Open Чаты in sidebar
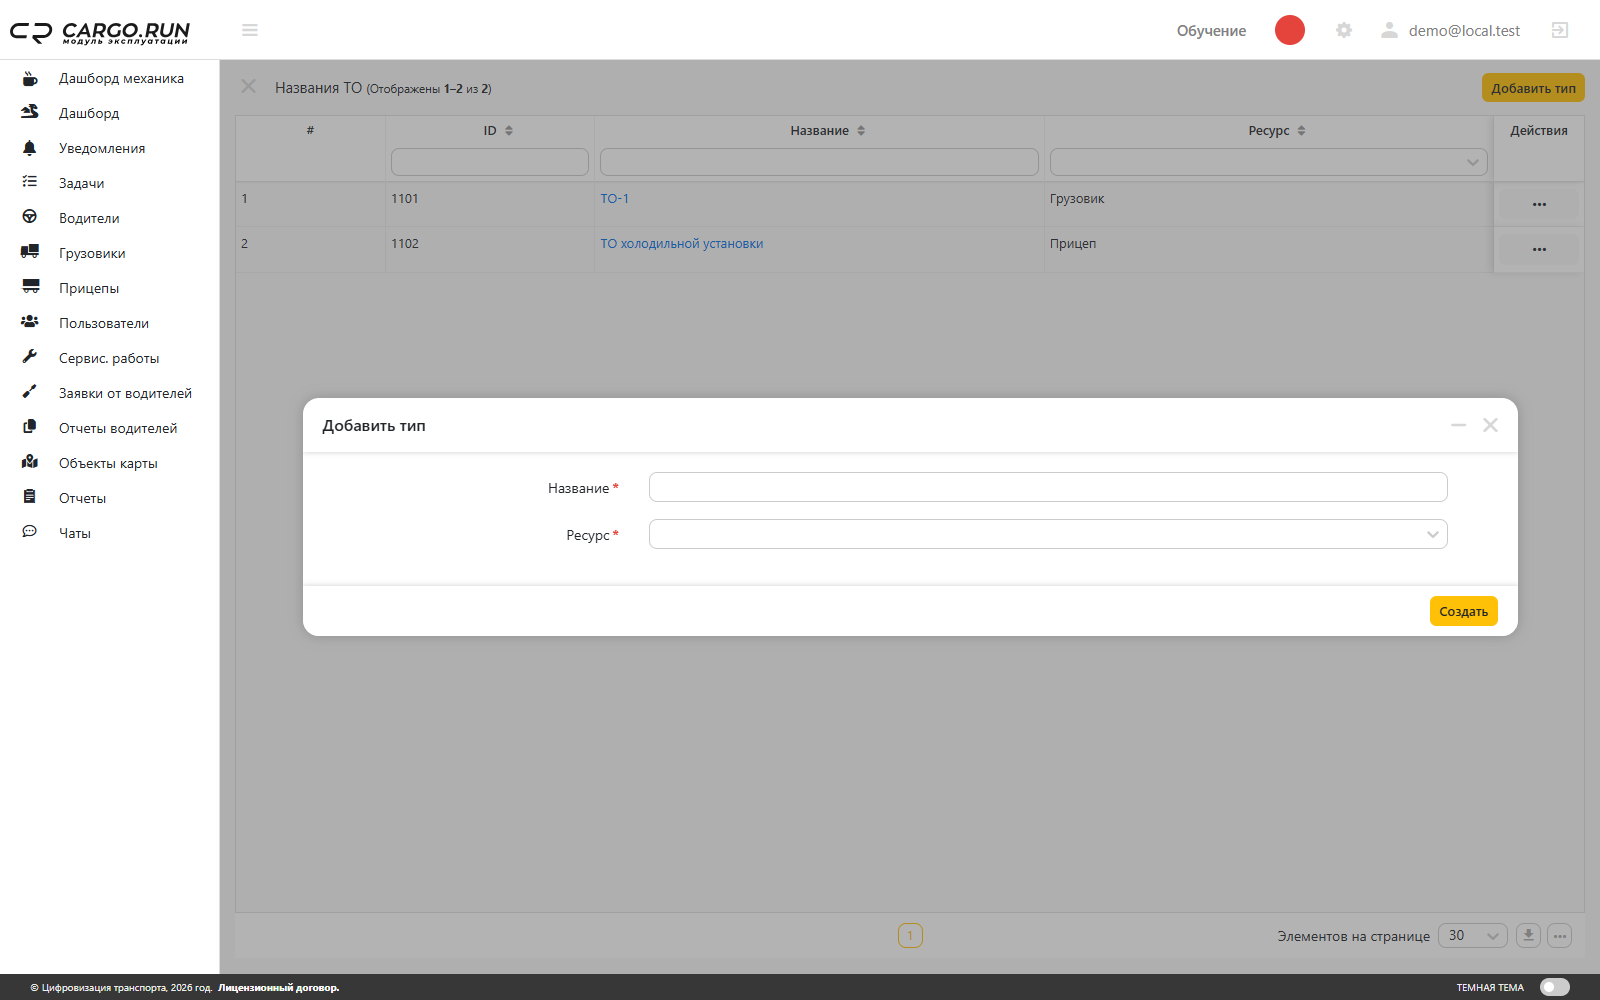This screenshot has width=1600, height=1000. pyautogui.click(x=75, y=533)
